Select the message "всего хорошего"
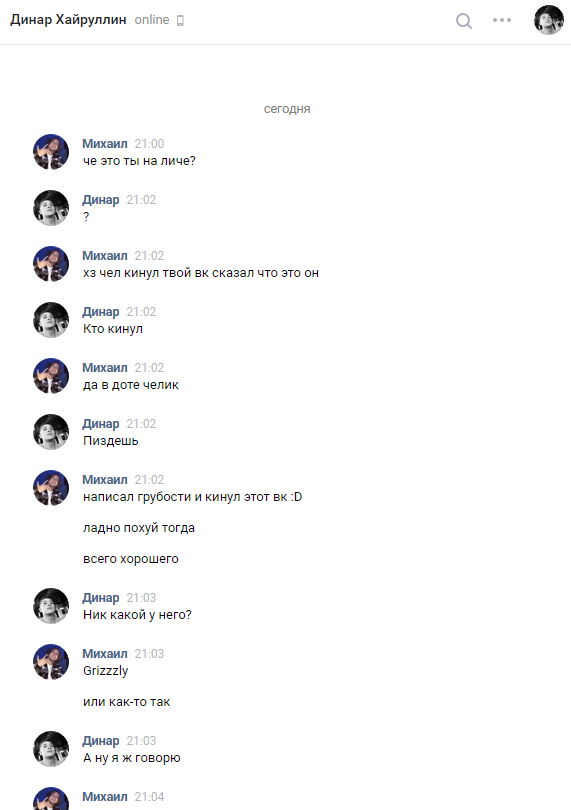Viewport: 571px width, 810px height. 131,559
